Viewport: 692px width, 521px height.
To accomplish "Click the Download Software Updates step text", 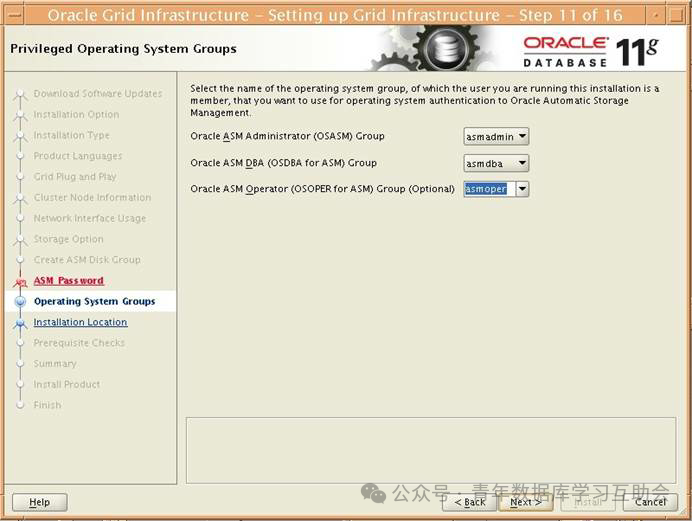I will (98, 94).
